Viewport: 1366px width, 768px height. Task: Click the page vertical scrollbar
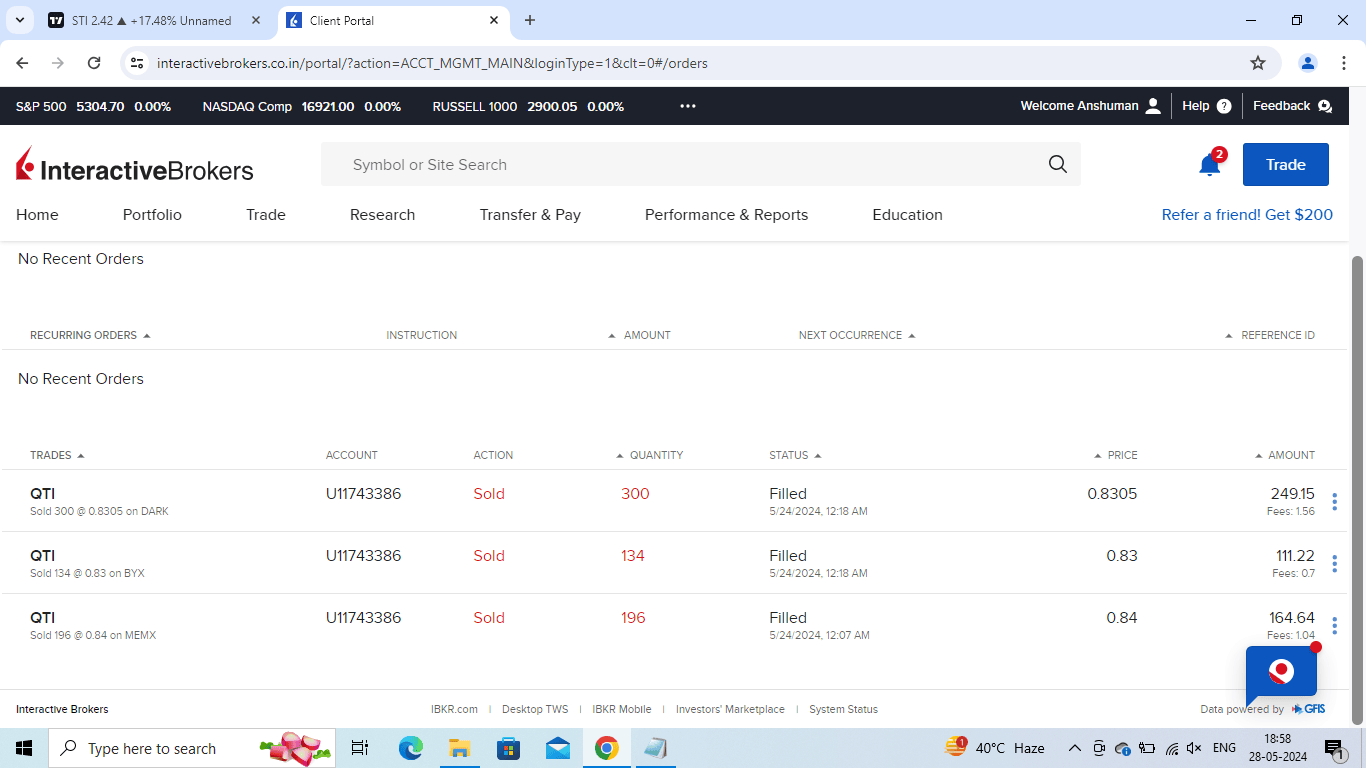tap(1357, 490)
